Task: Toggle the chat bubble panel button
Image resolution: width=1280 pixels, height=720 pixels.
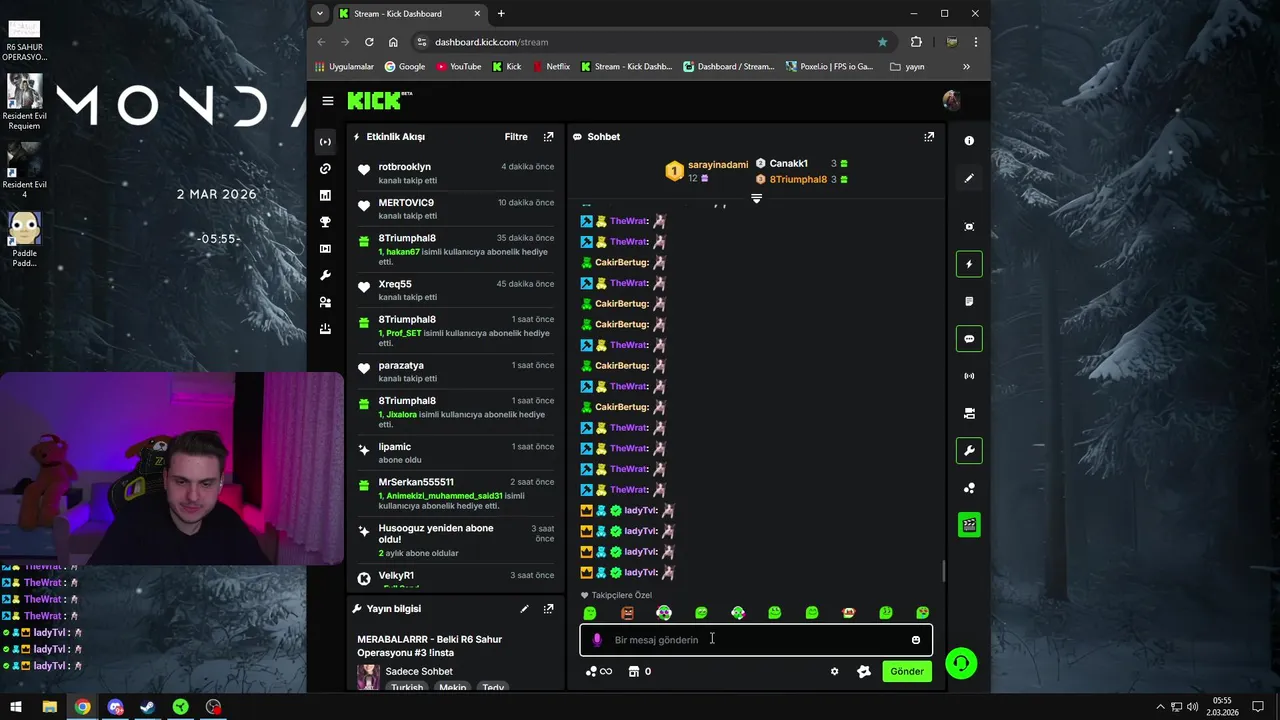Action: (x=969, y=339)
